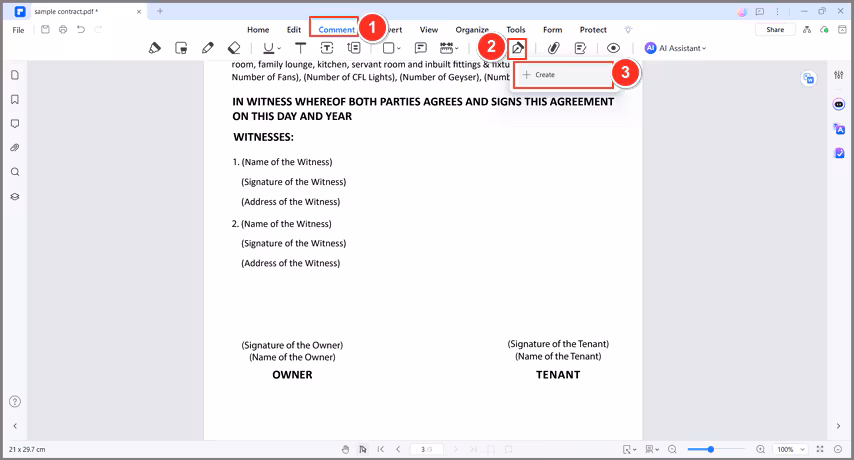Print the document
854x460 pixels.
[63, 29]
